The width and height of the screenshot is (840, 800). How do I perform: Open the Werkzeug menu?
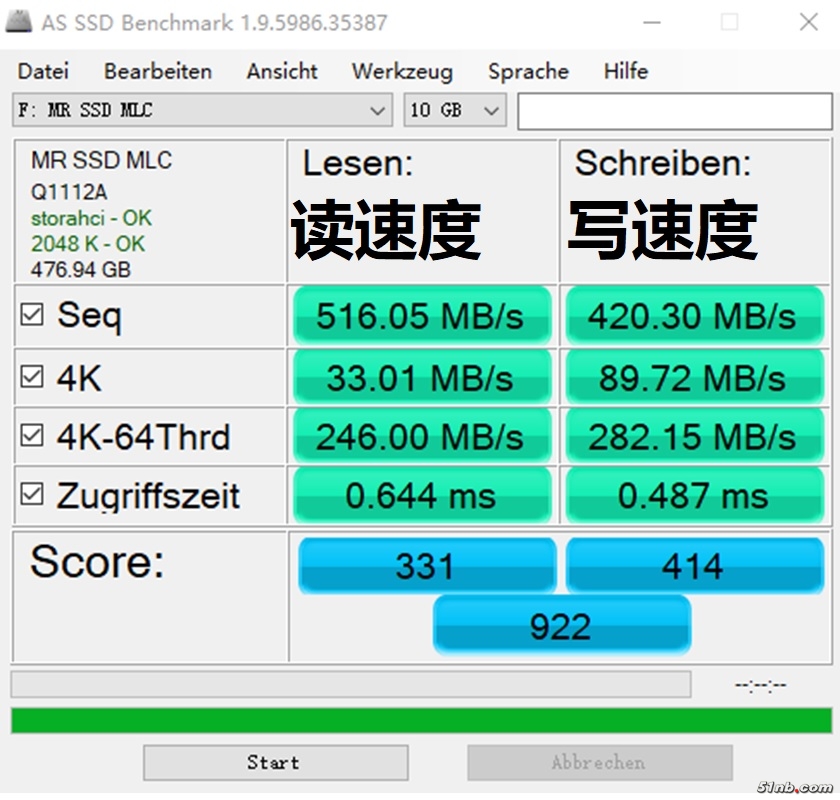402,71
